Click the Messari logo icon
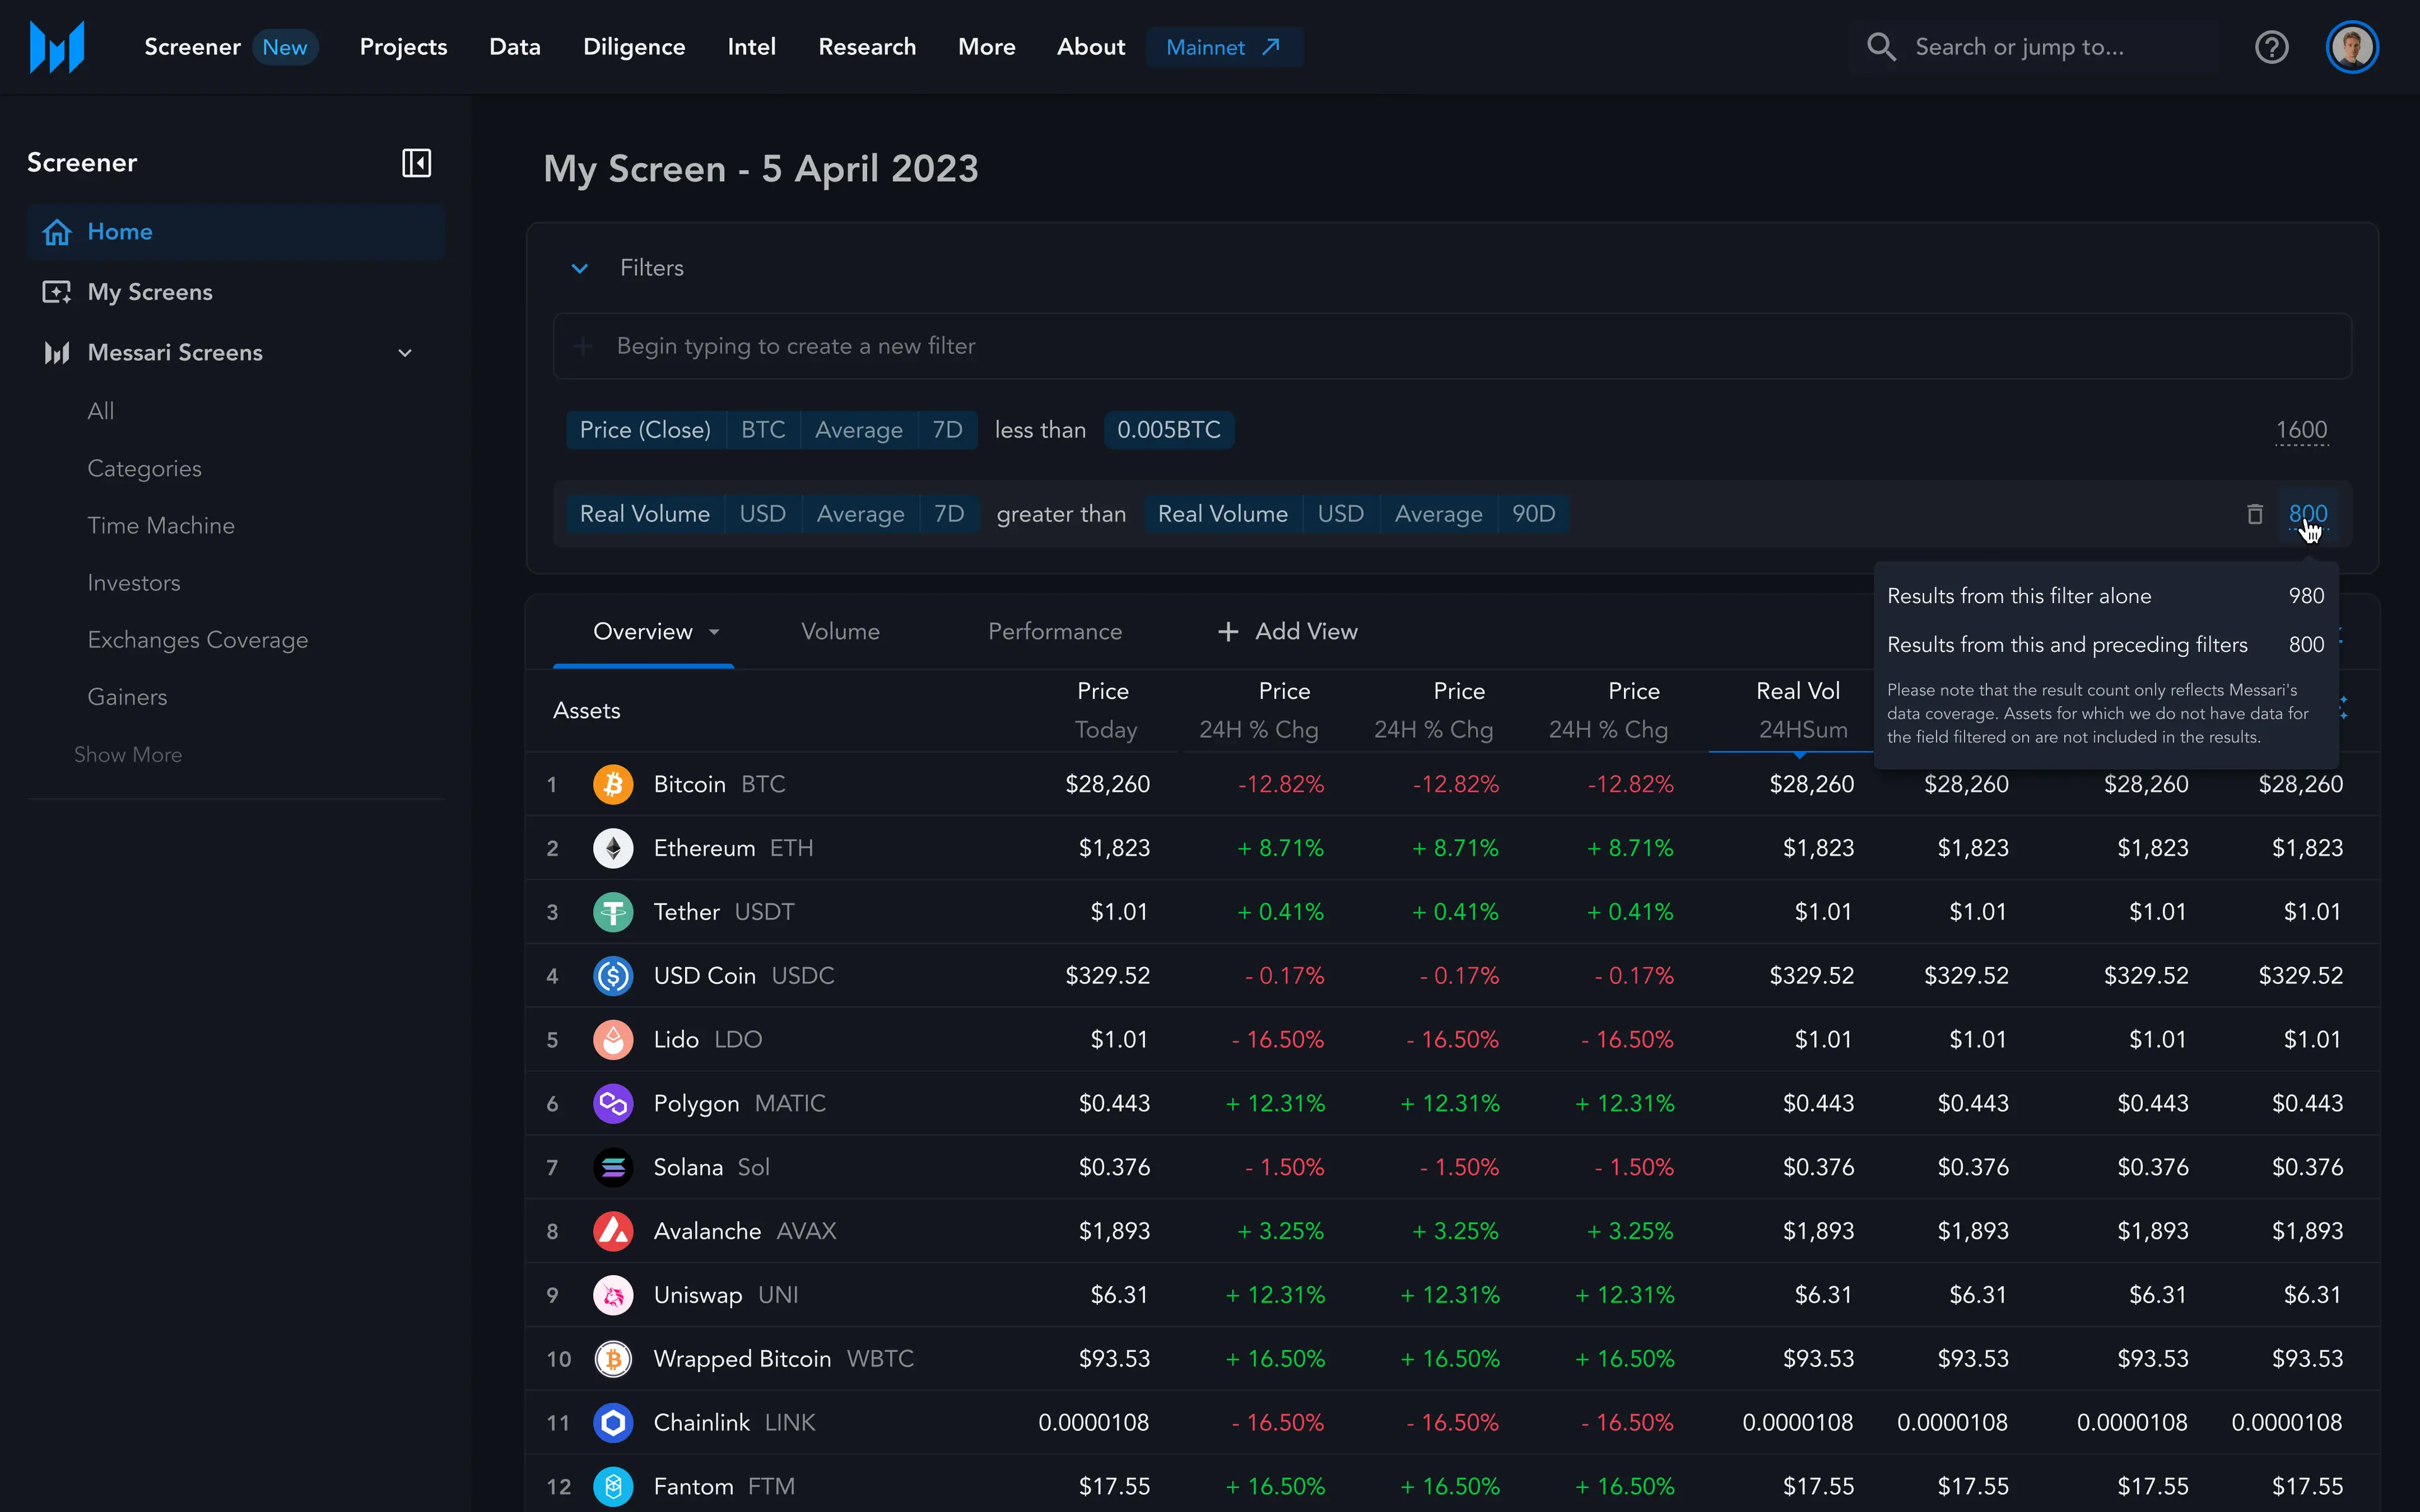The image size is (2420, 1512). [x=57, y=47]
